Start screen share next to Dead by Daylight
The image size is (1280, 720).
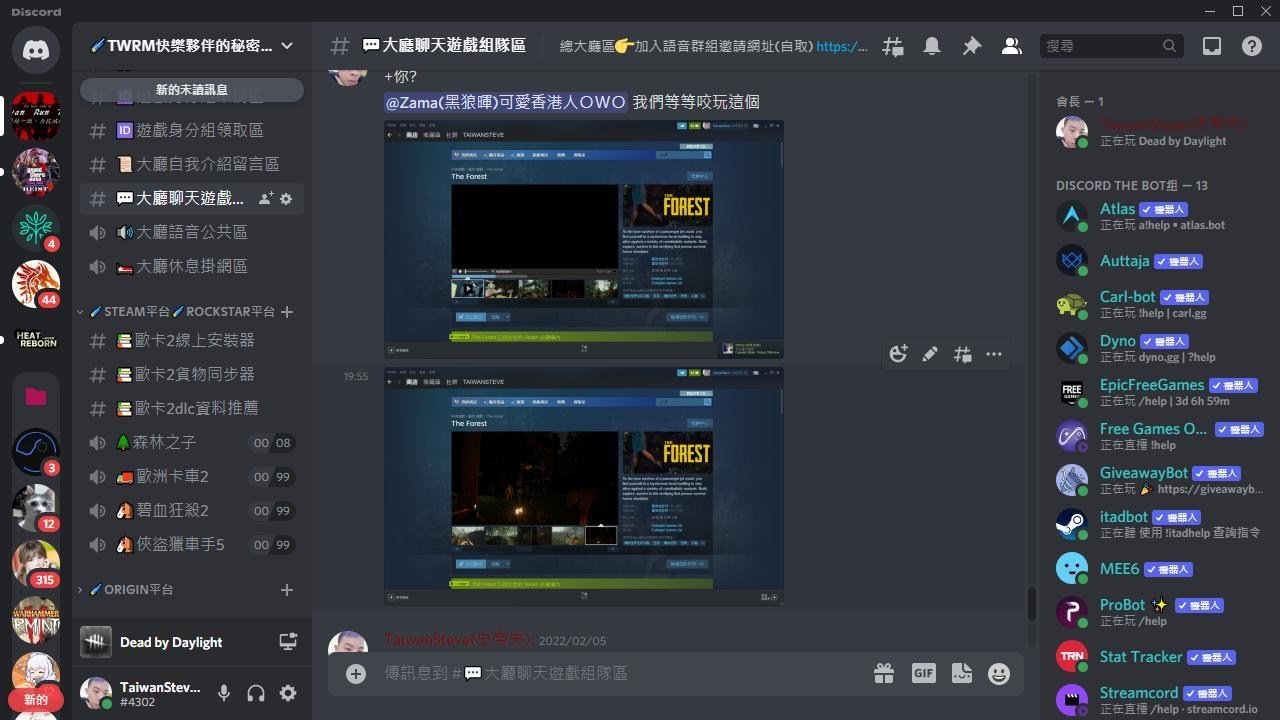click(x=288, y=641)
